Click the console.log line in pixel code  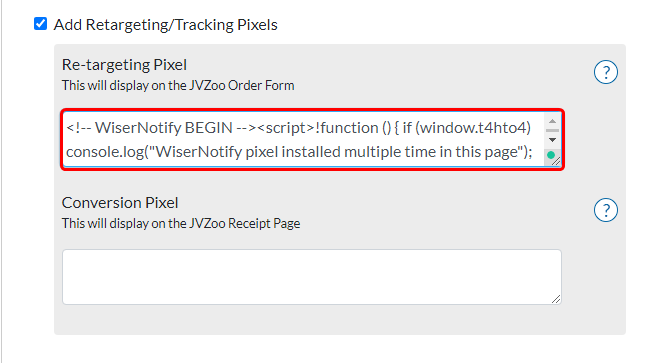(x=299, y=152)
